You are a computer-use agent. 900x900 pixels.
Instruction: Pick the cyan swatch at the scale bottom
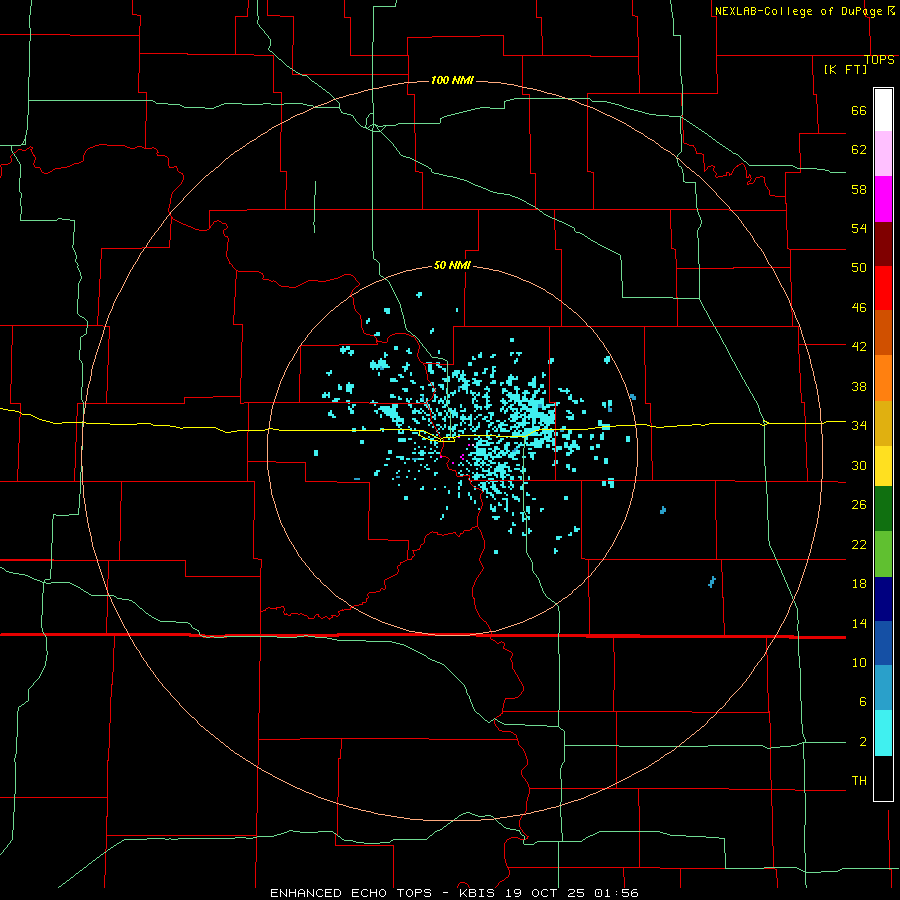pyautogui.click(x=883, y=733)
